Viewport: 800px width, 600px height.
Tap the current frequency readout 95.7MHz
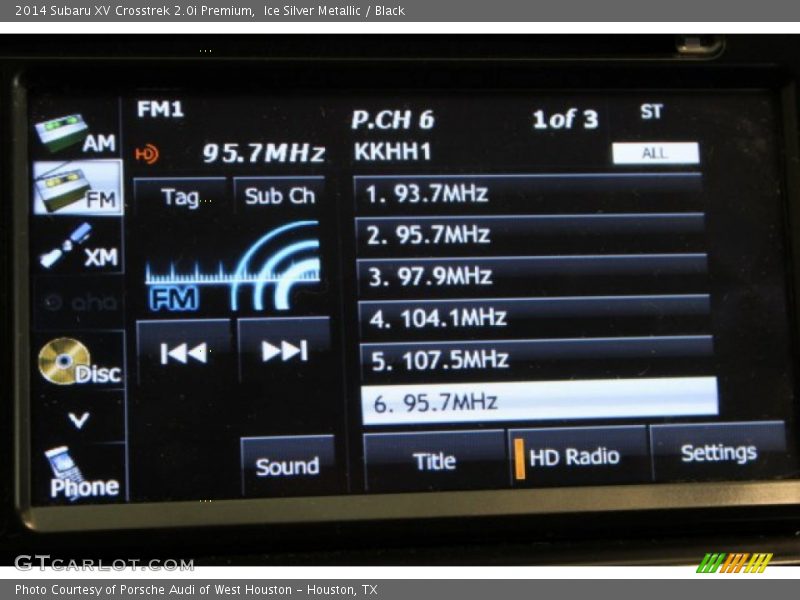[264, 153]
